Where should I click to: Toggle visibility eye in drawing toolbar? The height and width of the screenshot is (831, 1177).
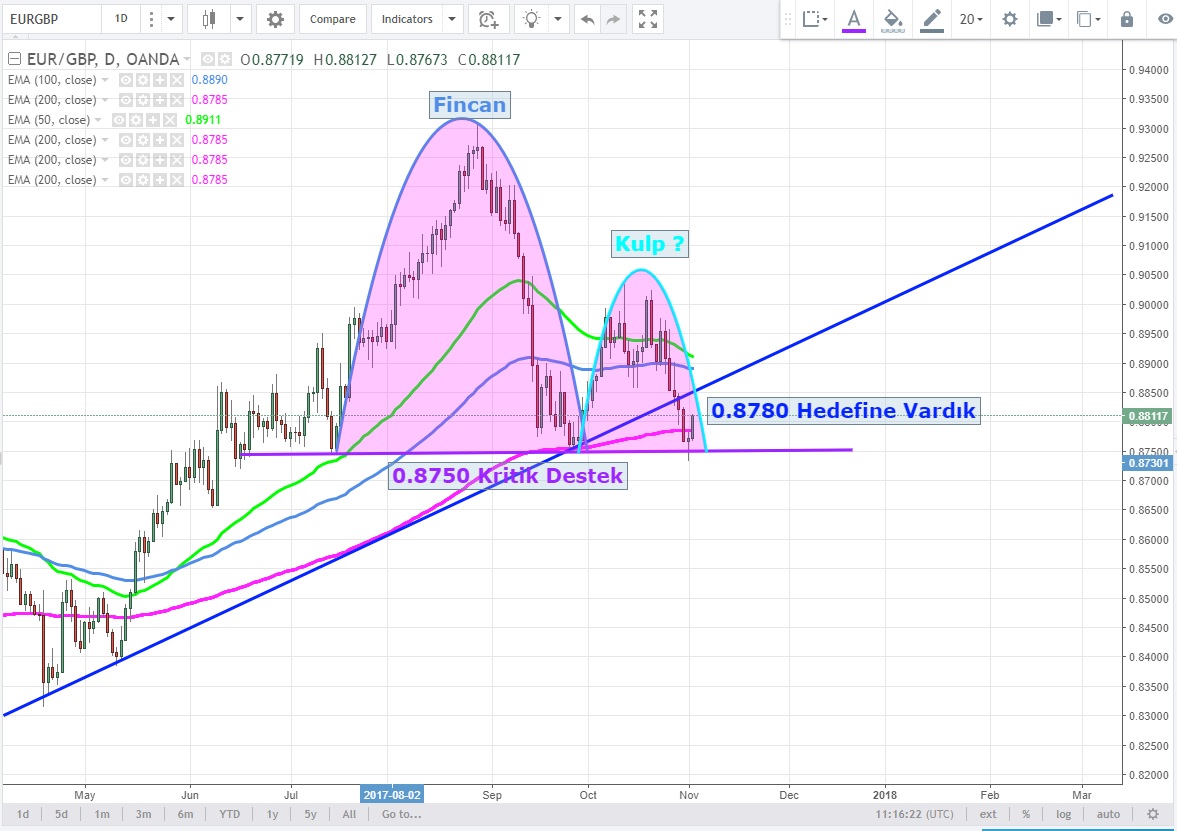pyautogui.click(x=1164, y=19)
